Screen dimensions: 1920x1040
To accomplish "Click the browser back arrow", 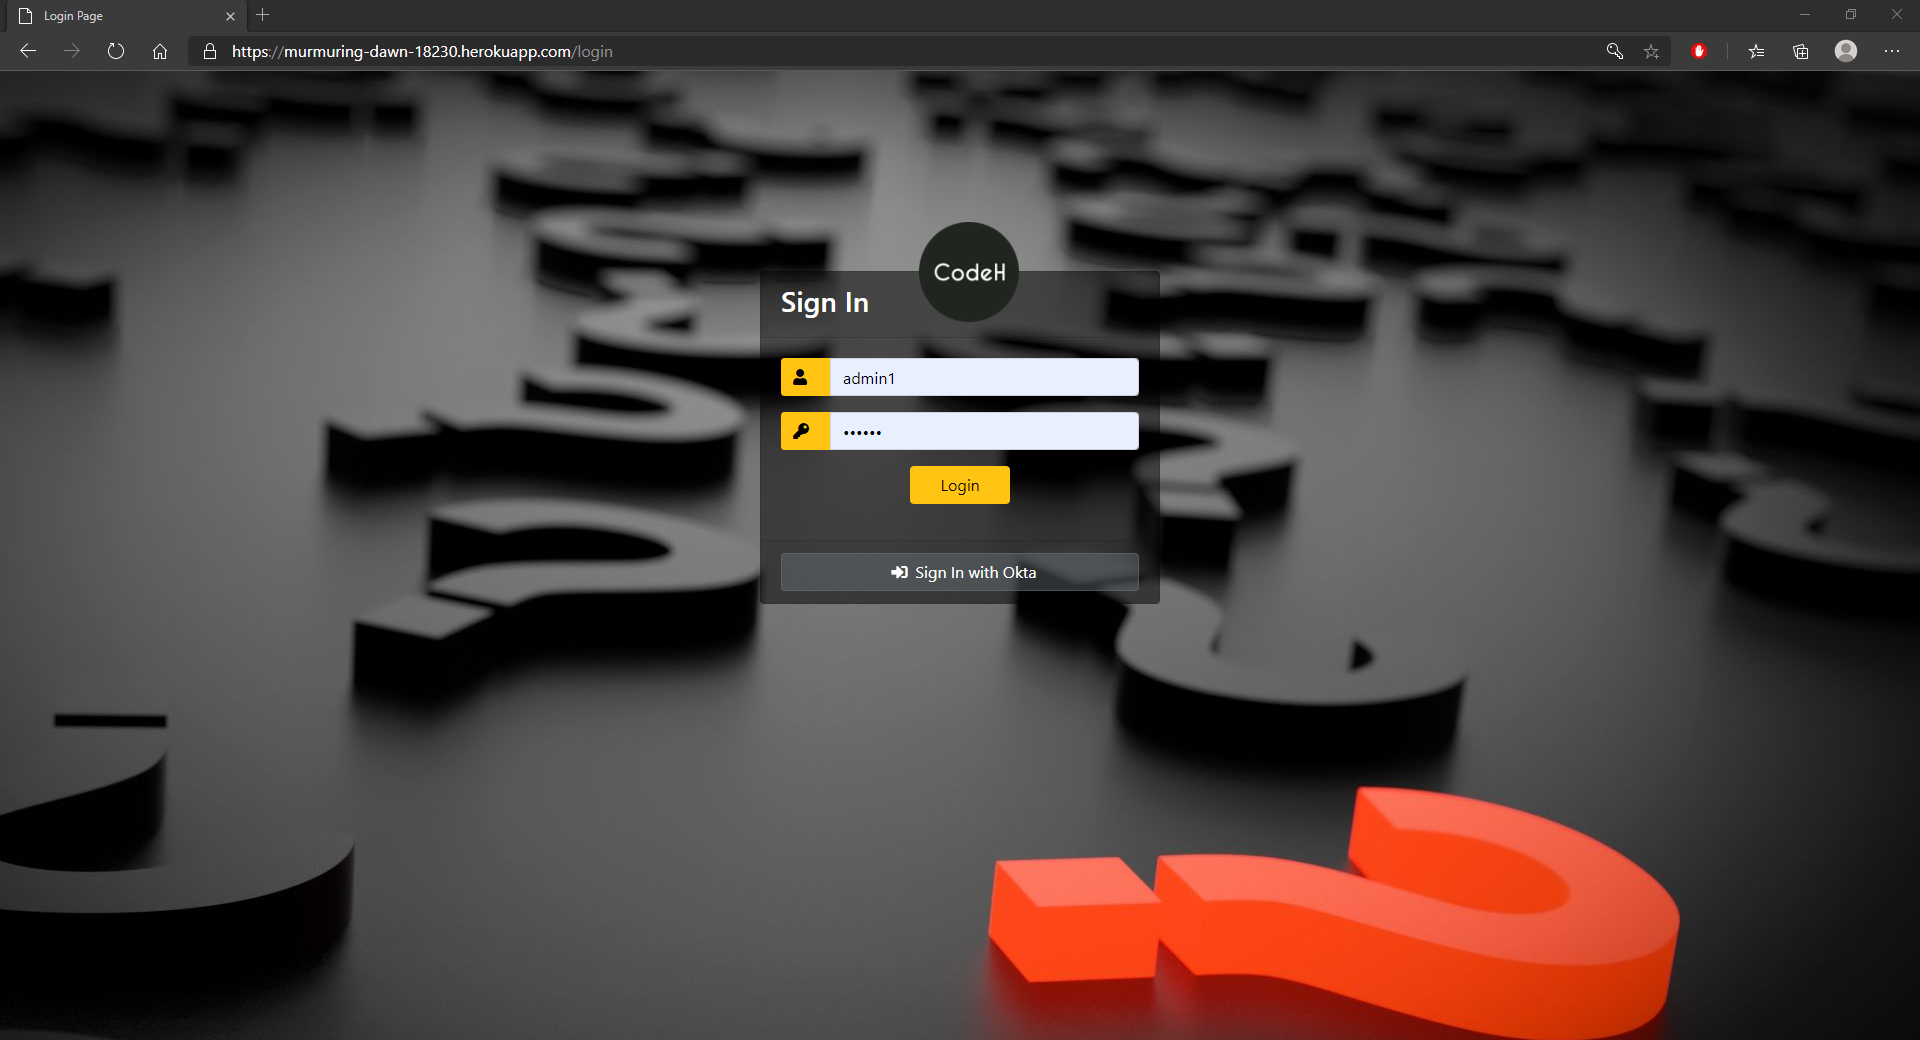I will [28, 51].
